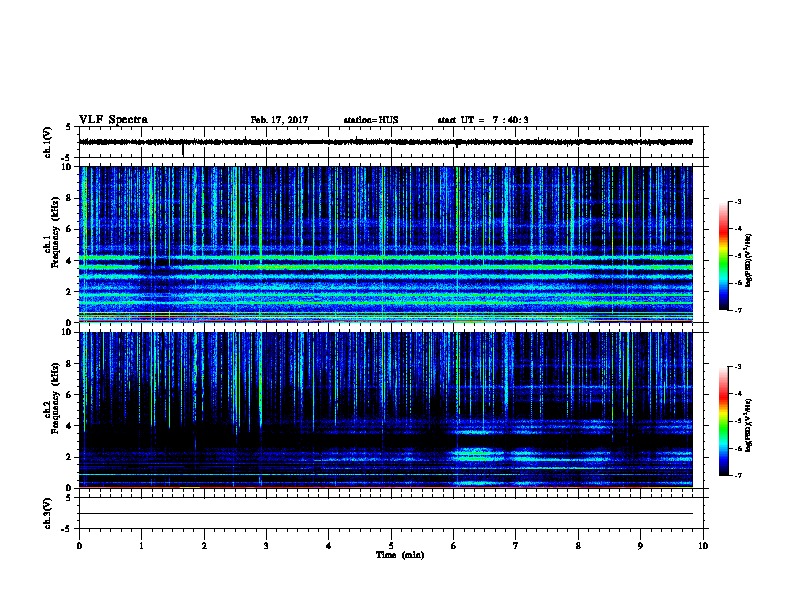
Task: Click the log(PSD) label beside ch.2 color bar
Action: tap(749, 425)
